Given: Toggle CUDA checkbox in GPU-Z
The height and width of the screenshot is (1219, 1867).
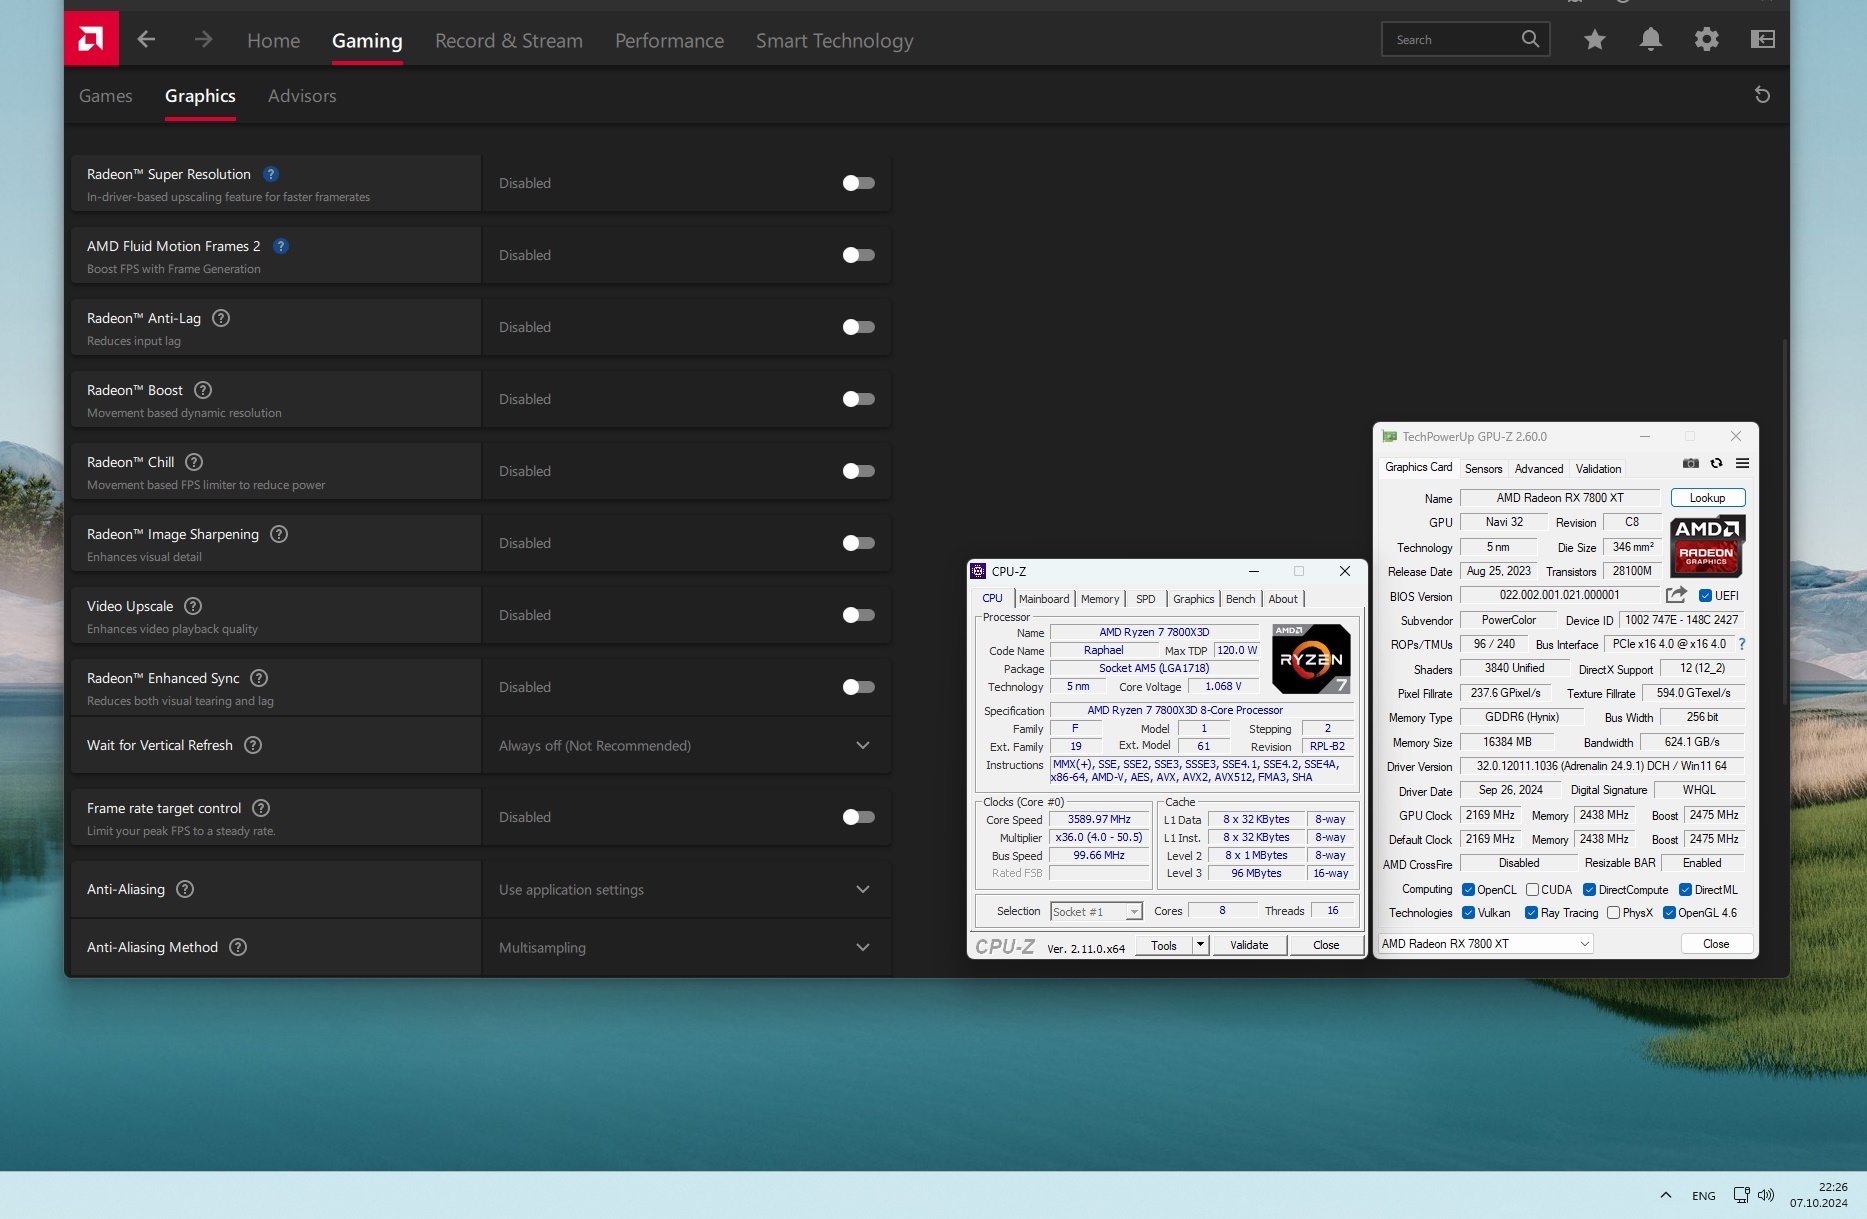Looking at the screenshot, I should [1532, 890].
